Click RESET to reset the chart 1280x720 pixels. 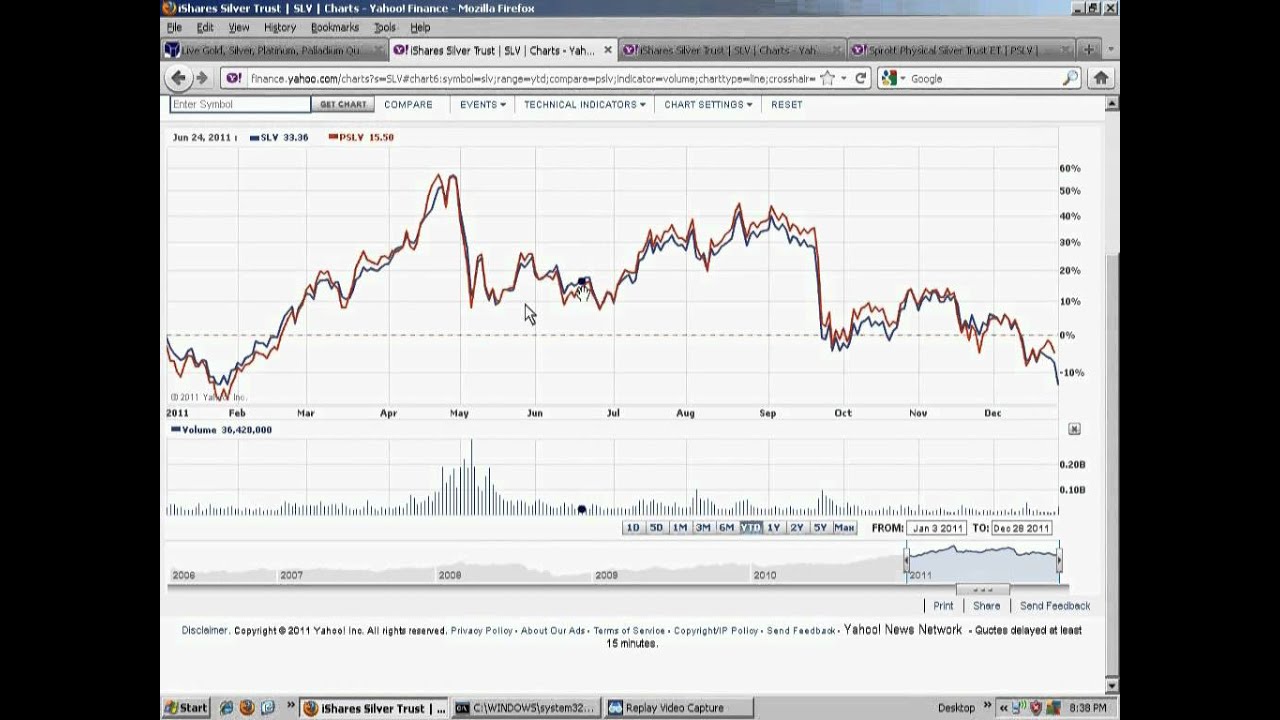787,104
